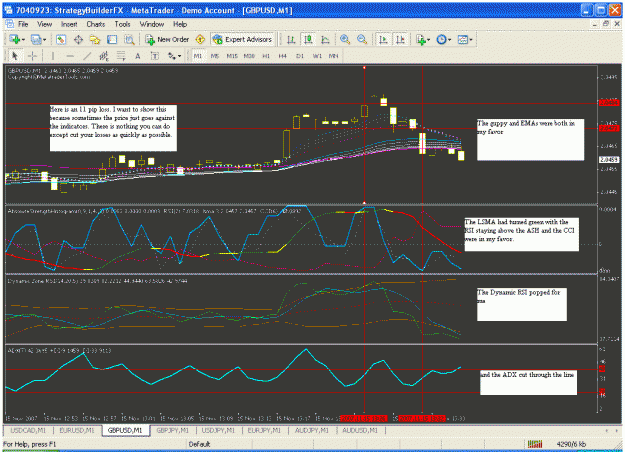Screen dimensions: 625x452
Task: Switch to candlestick chart display
Action: pos(308,39)
